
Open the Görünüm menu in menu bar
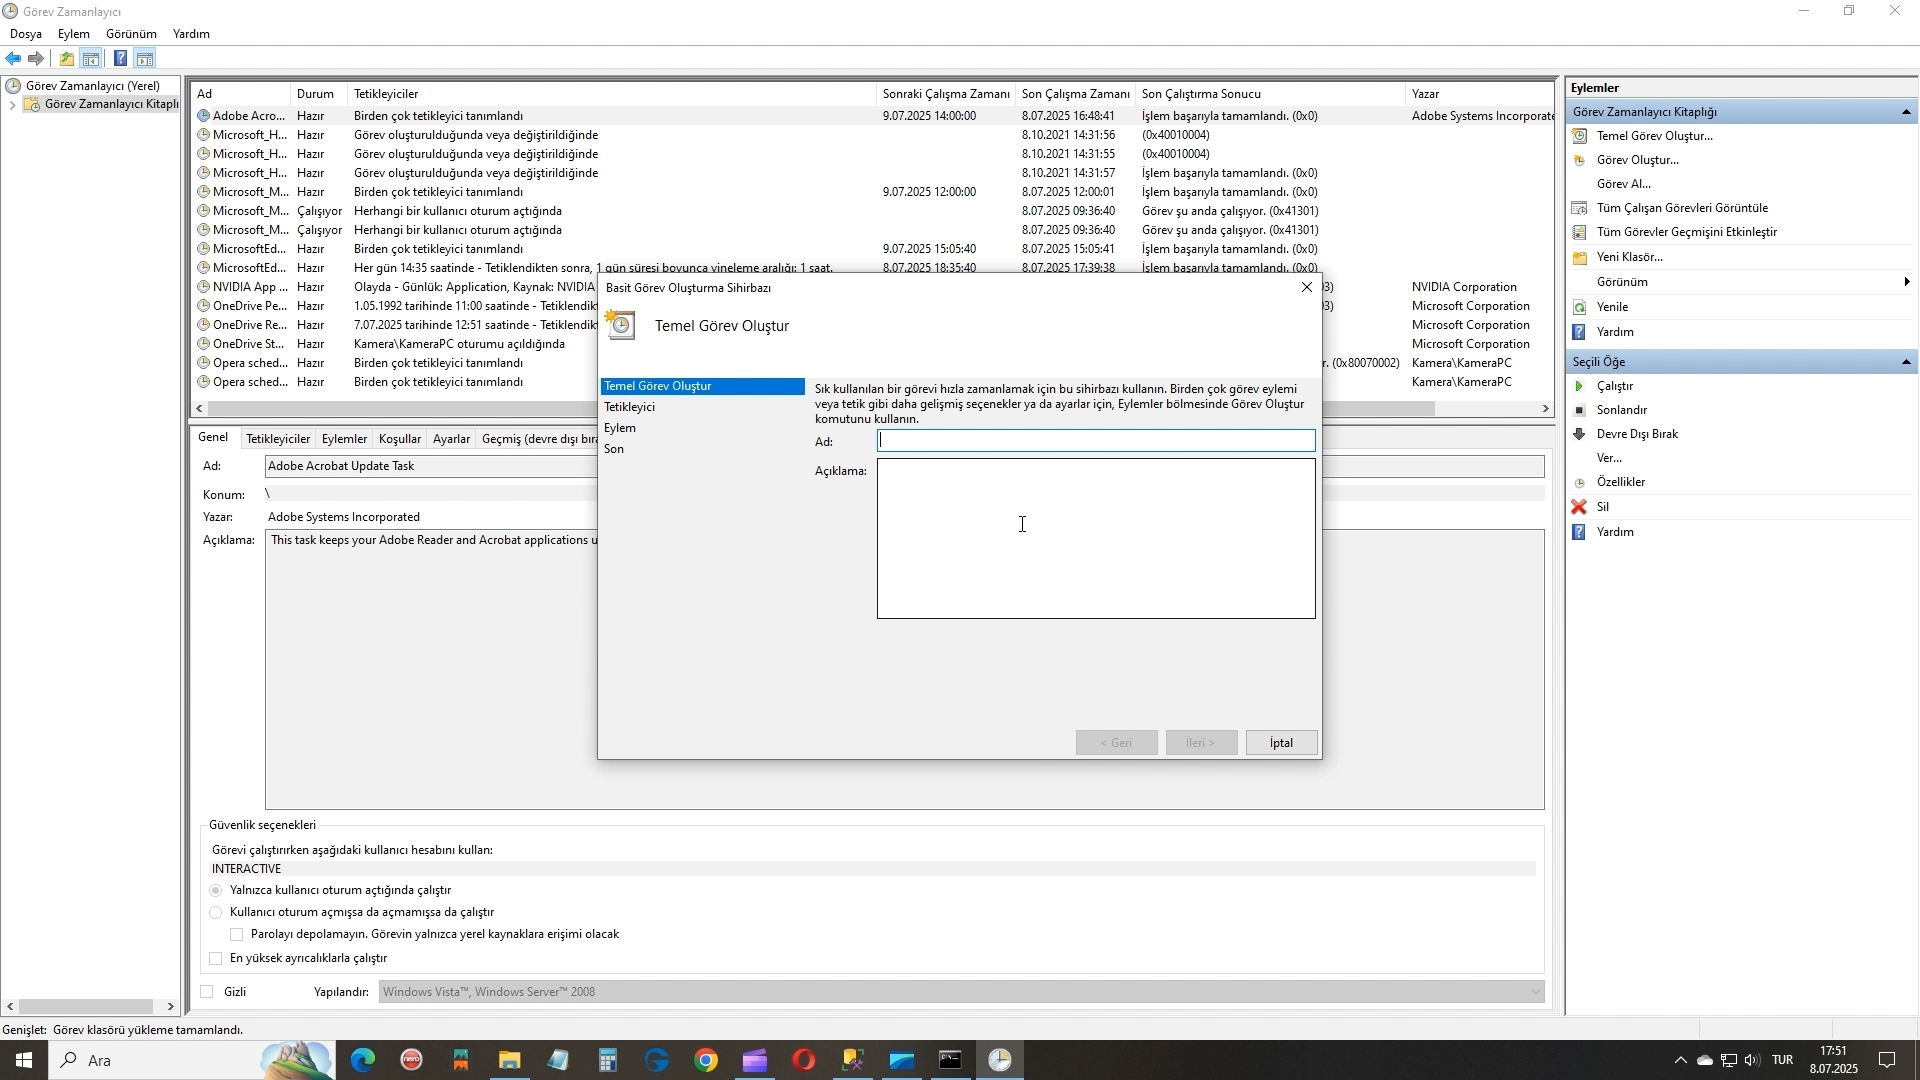tap(132, 34)
